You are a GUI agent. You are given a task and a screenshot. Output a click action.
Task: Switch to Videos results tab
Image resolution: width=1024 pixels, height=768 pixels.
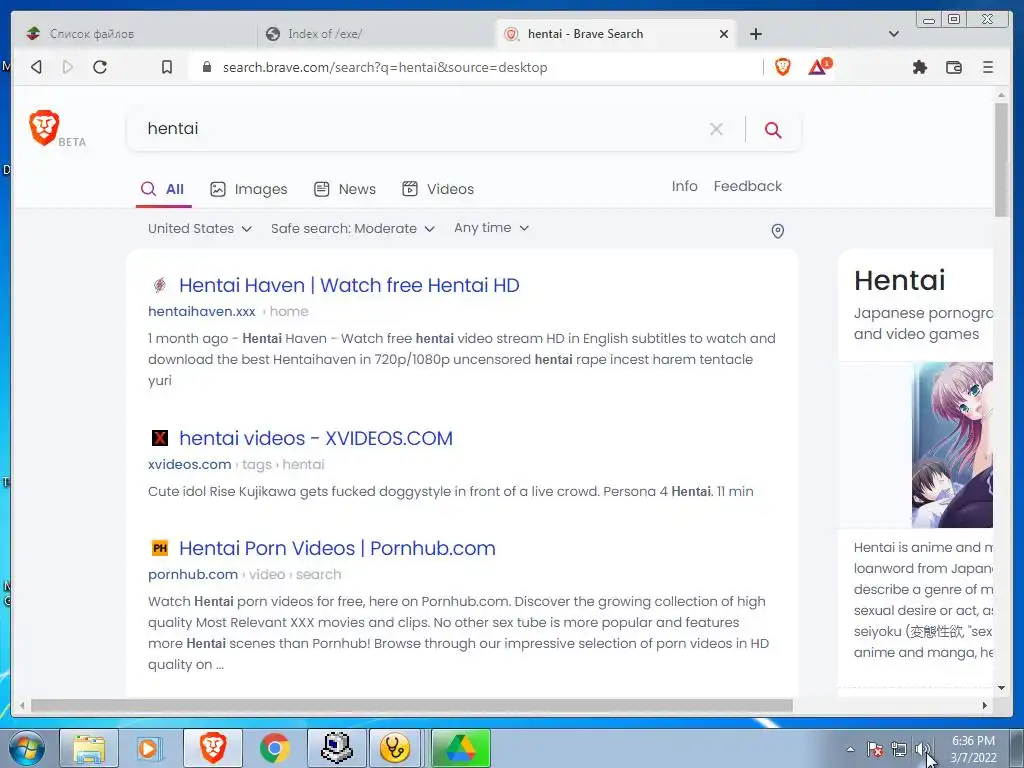pyautogui.click(x=438, y=189)
